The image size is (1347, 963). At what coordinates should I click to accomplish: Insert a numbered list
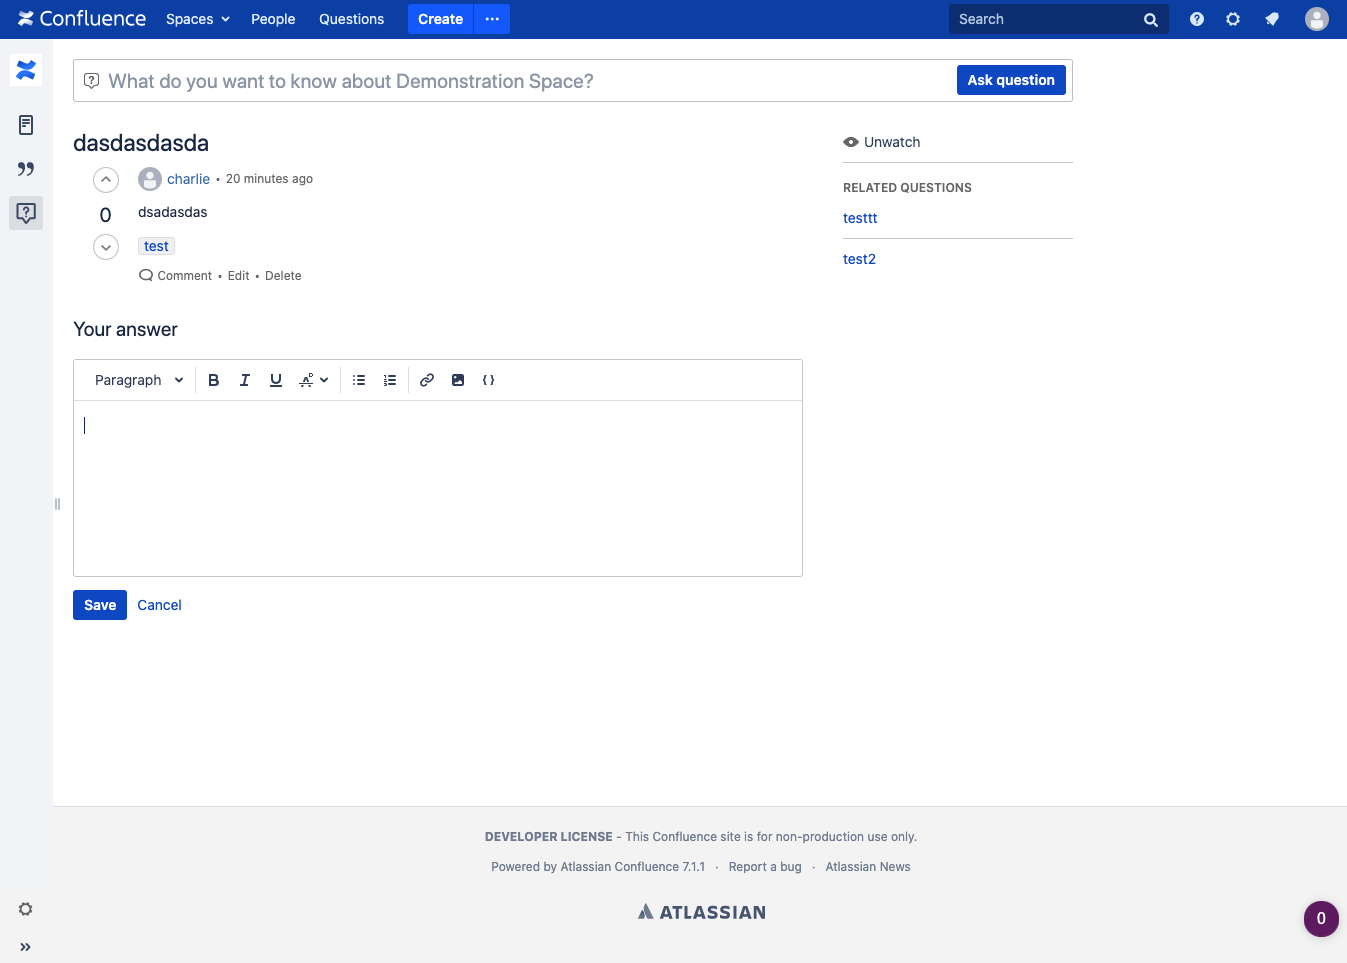point(390,380)
